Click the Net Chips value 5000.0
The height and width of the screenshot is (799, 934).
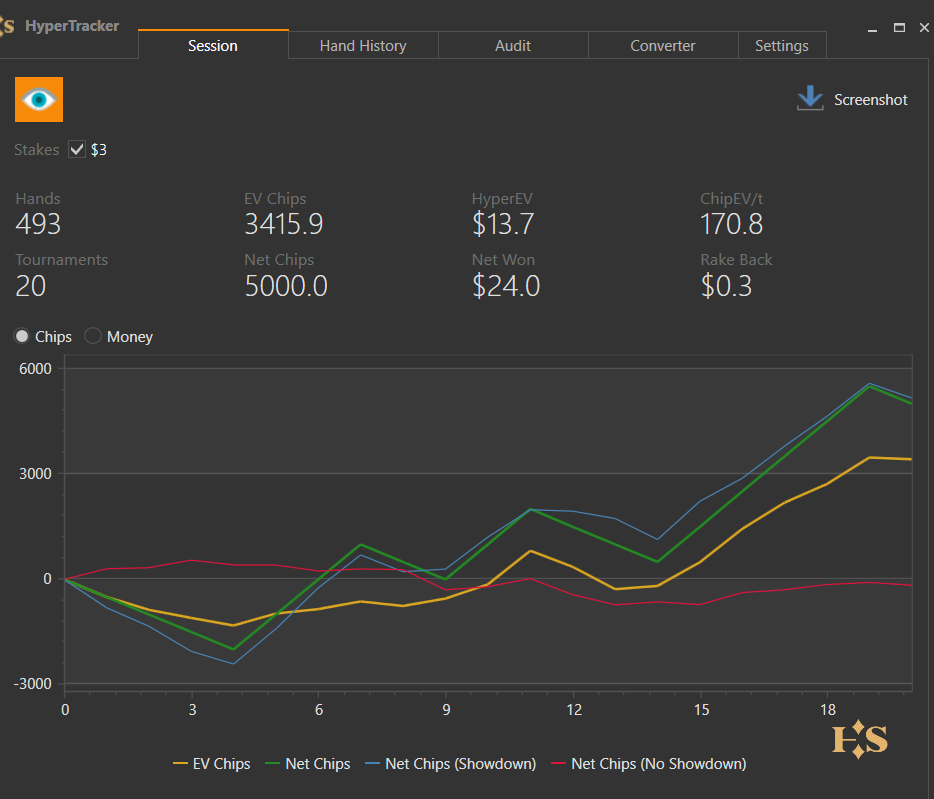tap(286, 286)
